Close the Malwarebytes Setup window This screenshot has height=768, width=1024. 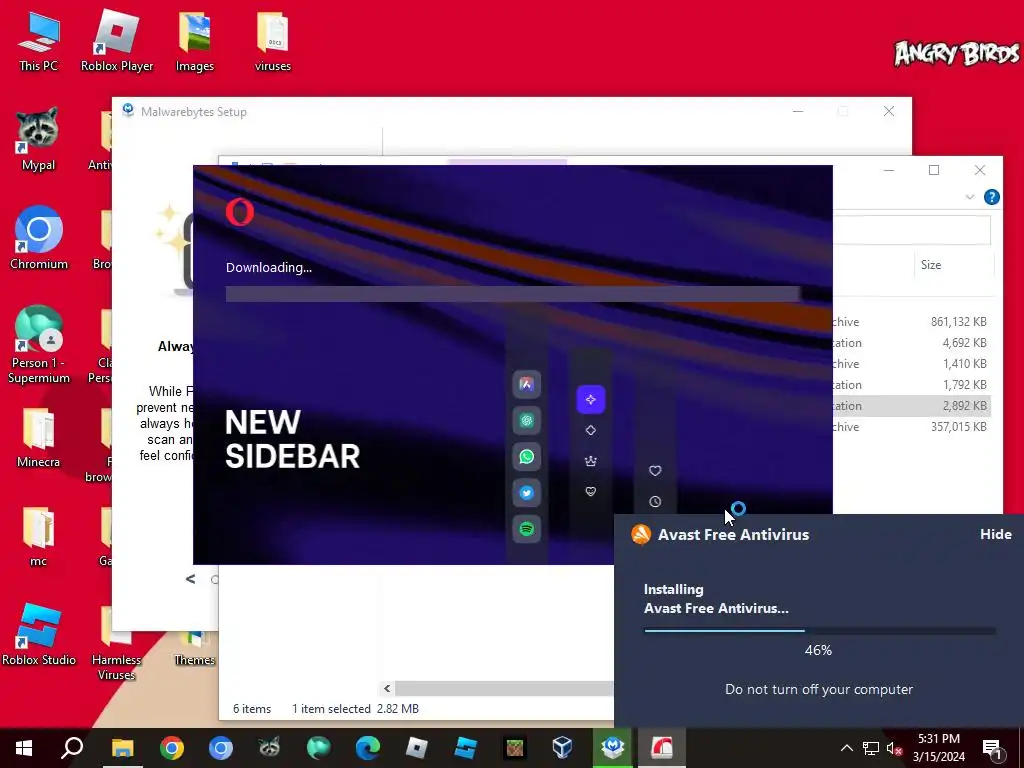(889, 111)
